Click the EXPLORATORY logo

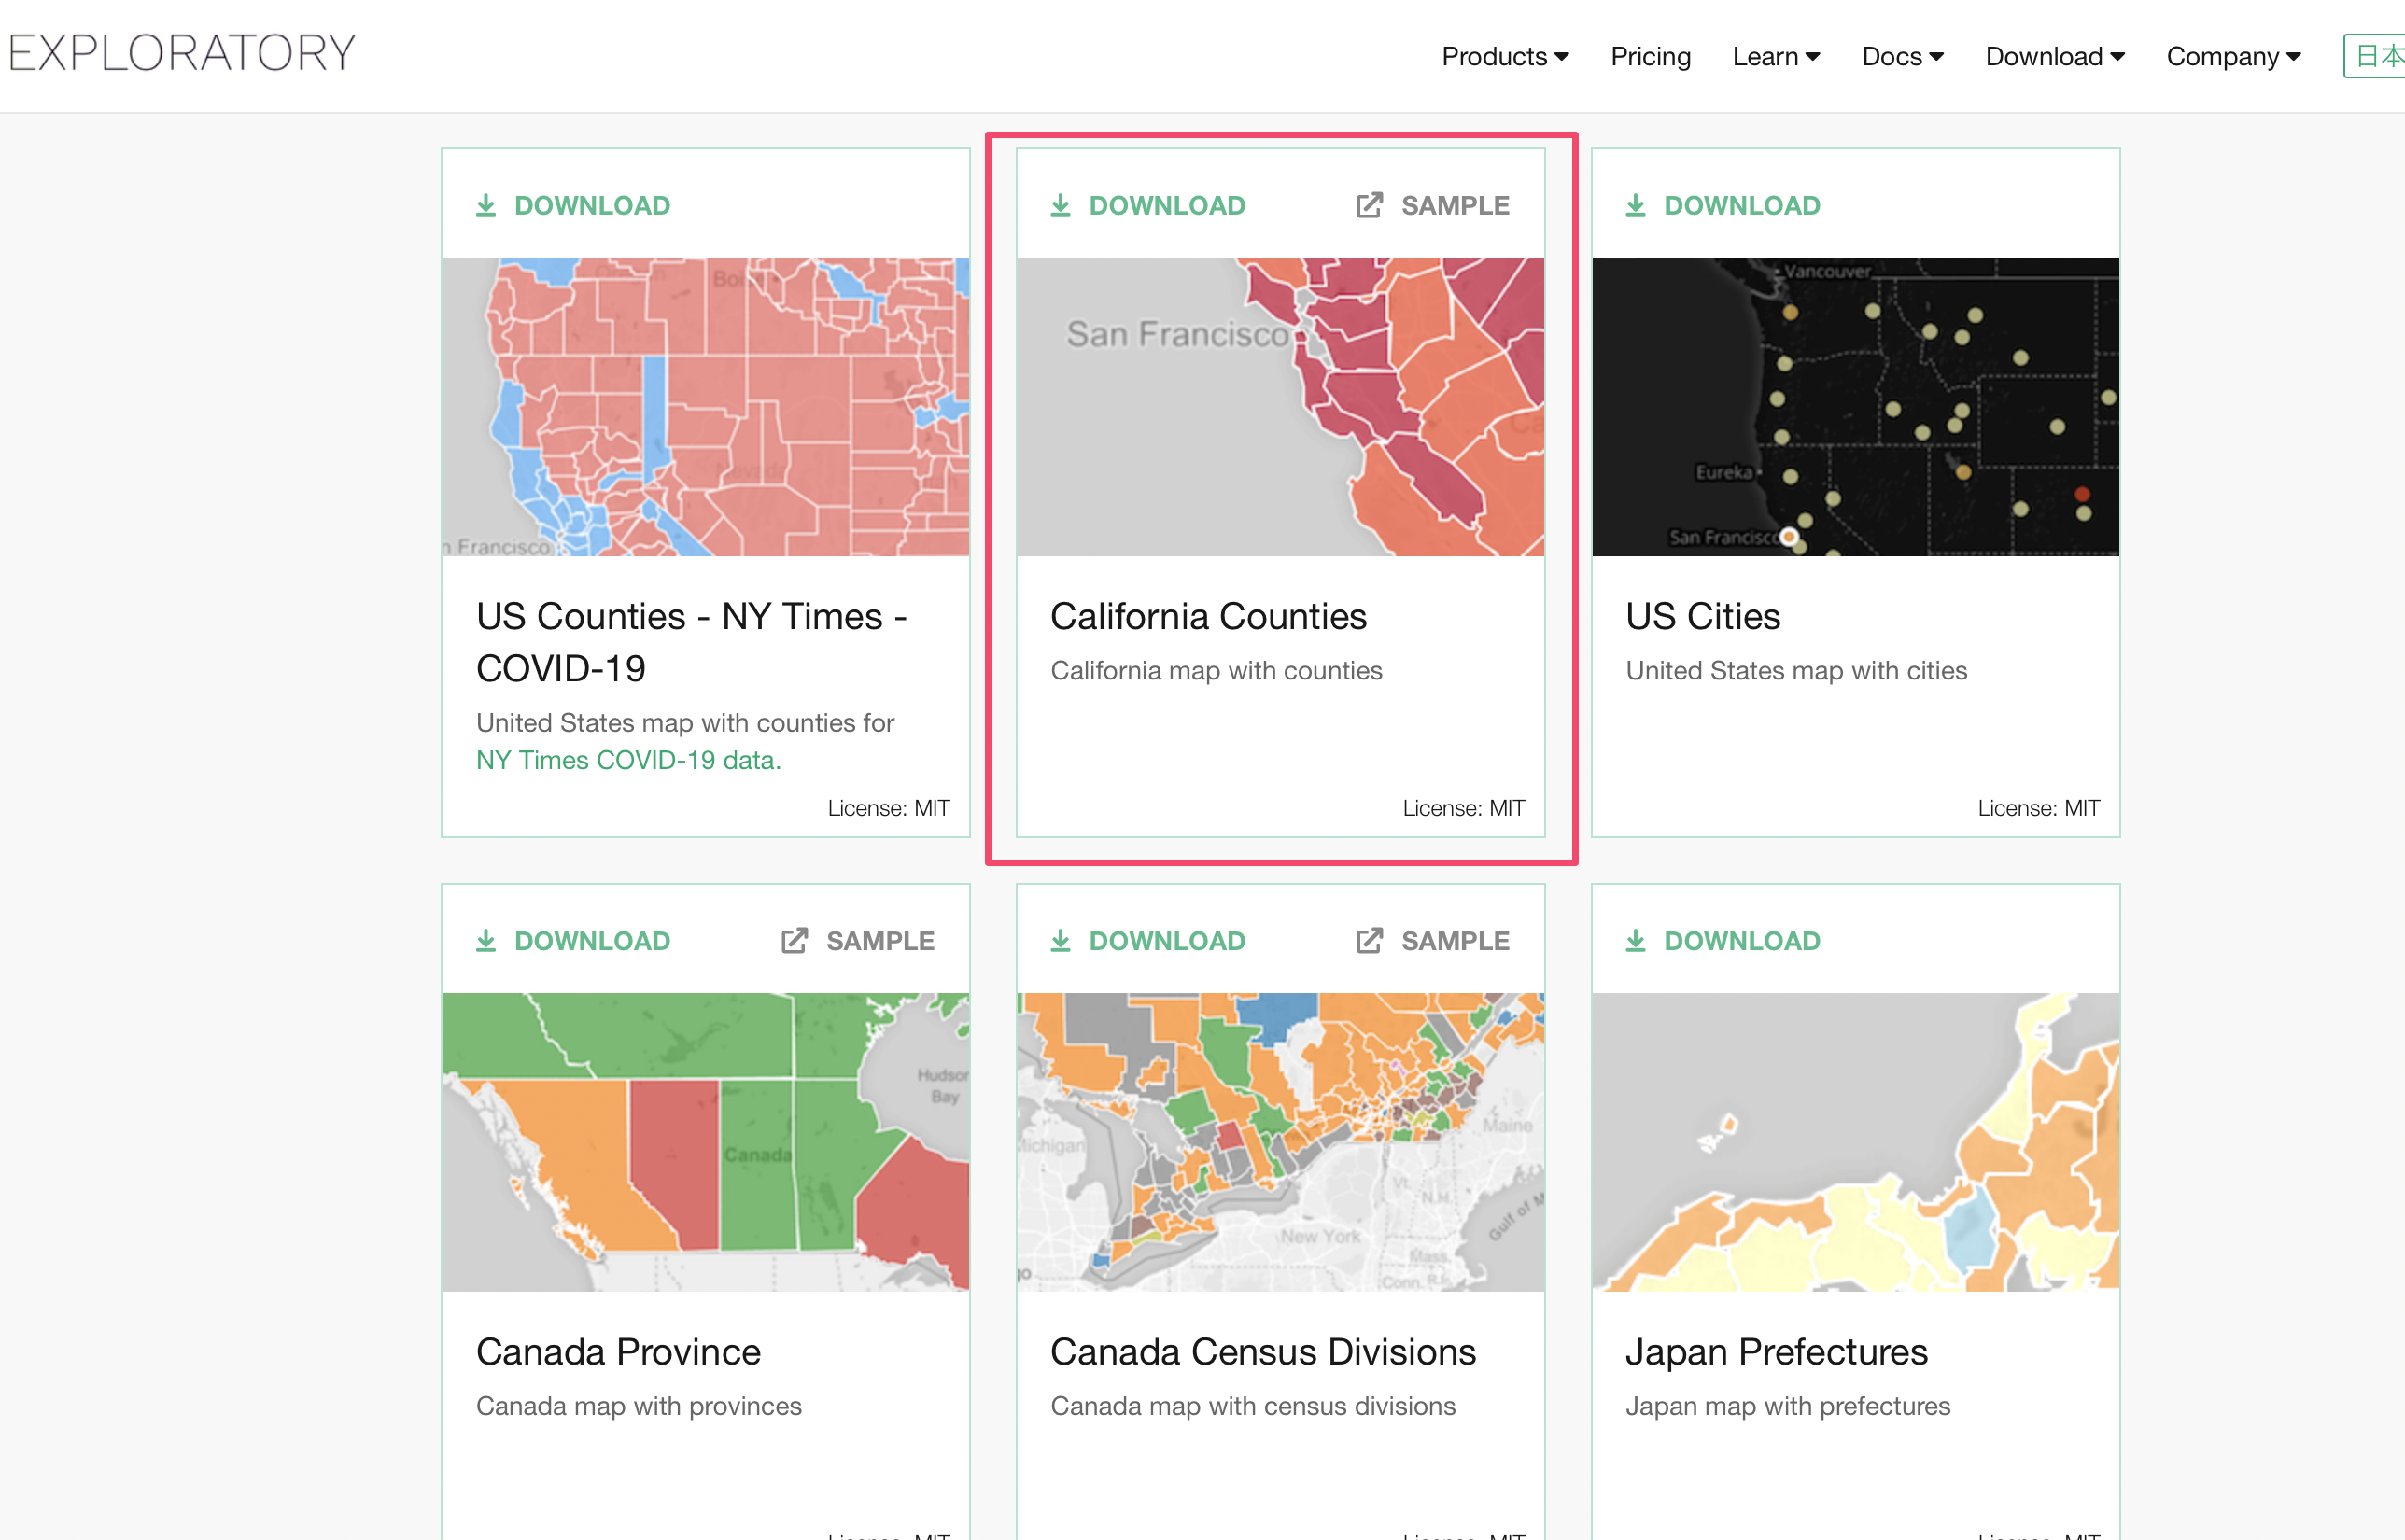pyautogui.click(x=182, y=53)
